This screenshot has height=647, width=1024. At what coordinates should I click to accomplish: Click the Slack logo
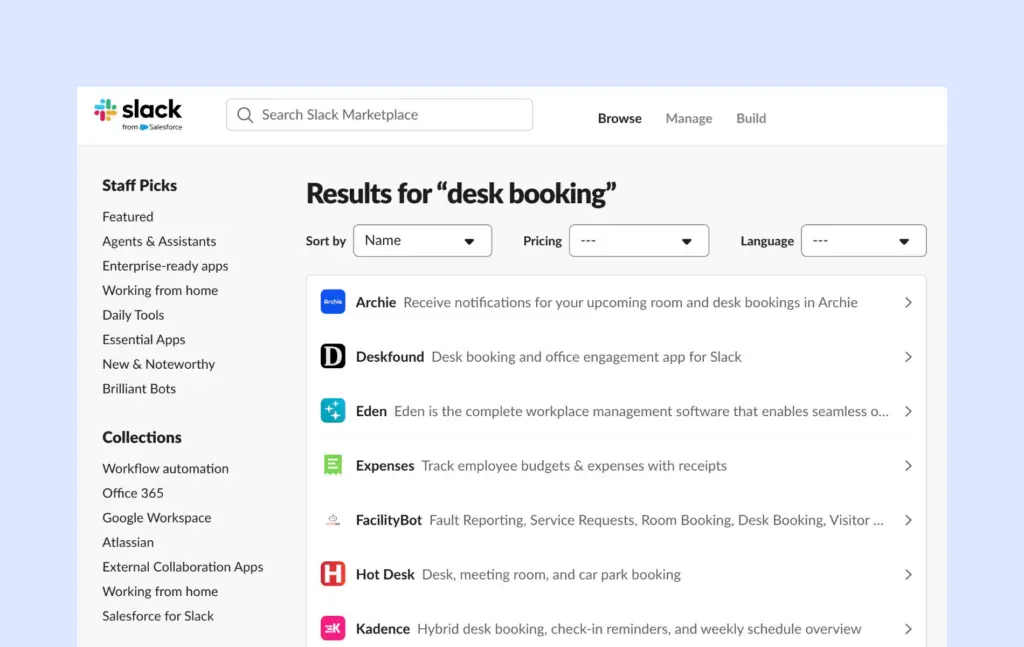138,114
